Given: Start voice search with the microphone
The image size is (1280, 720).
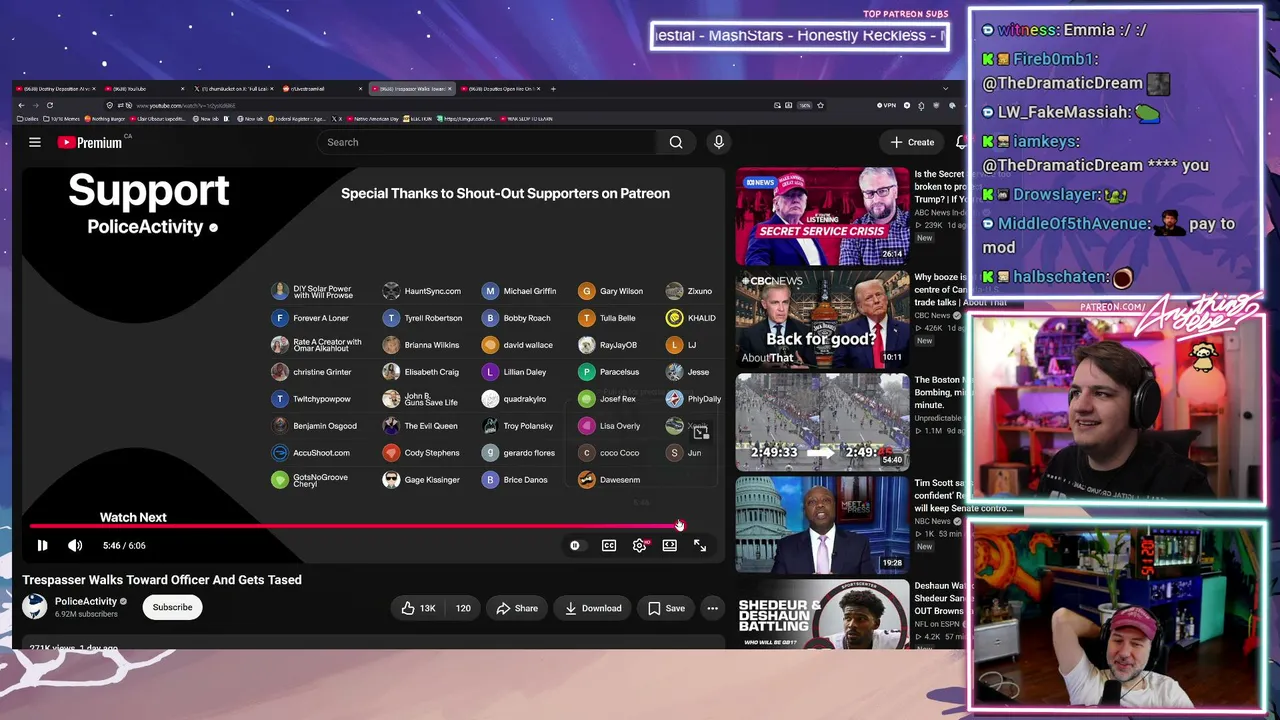Looking at the screenshot, I should point(718,142).
